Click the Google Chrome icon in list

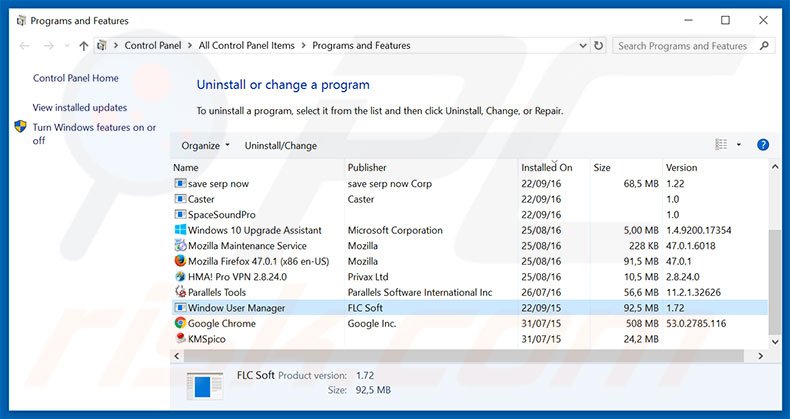(x=180, y=323)
